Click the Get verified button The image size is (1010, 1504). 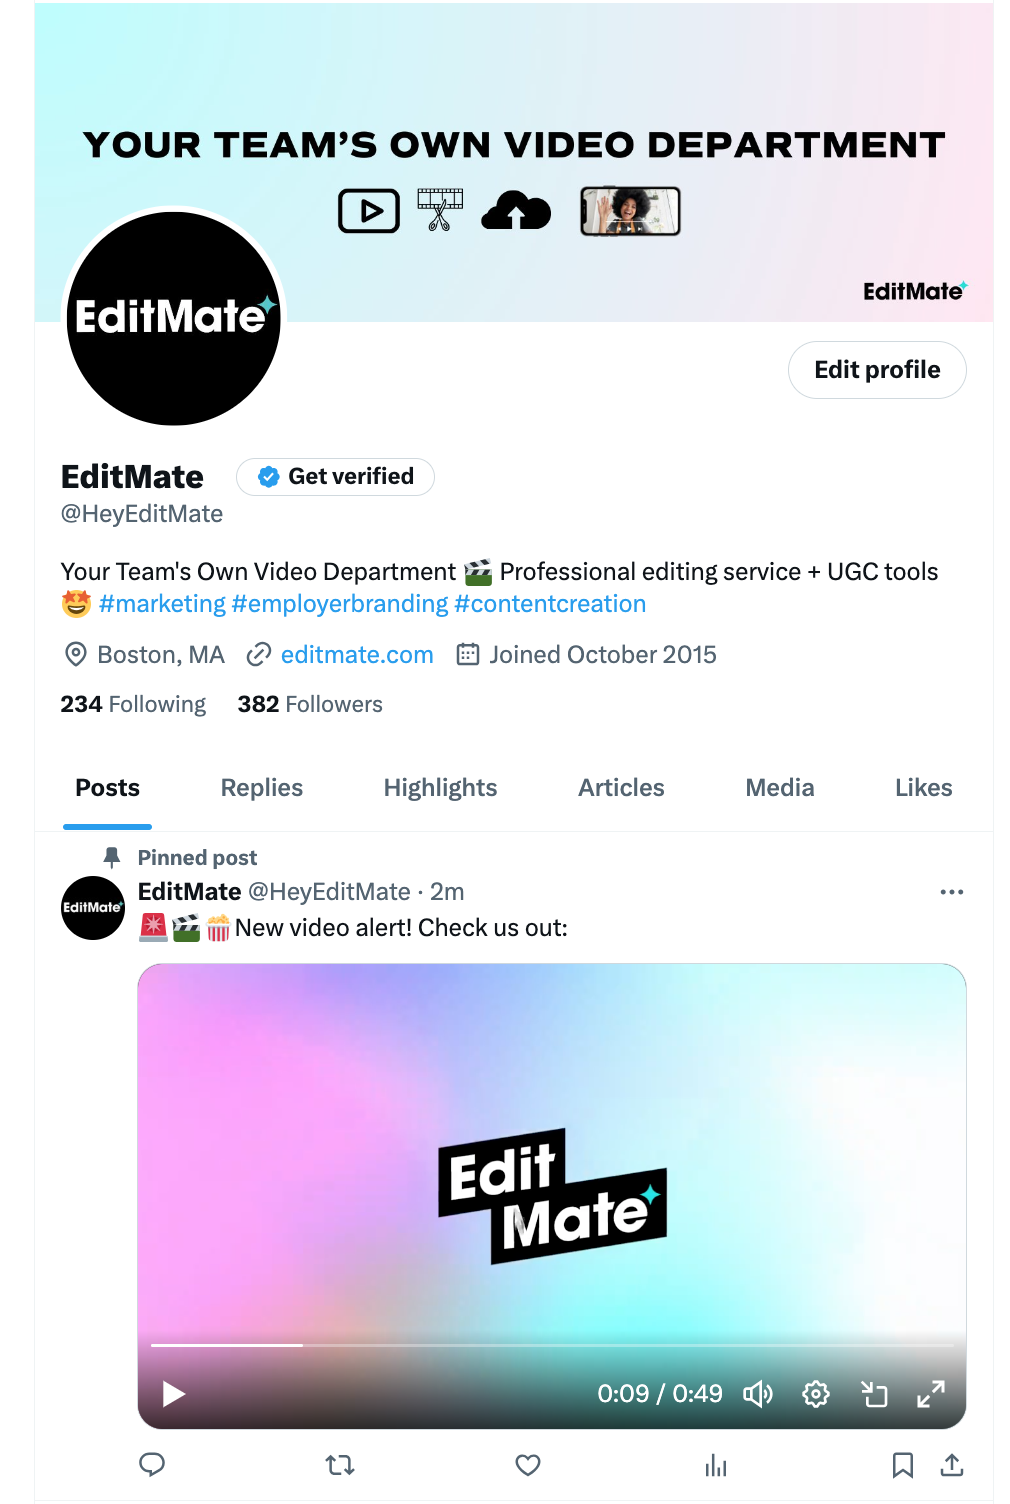pyautogui.click(x=336, y=477)
